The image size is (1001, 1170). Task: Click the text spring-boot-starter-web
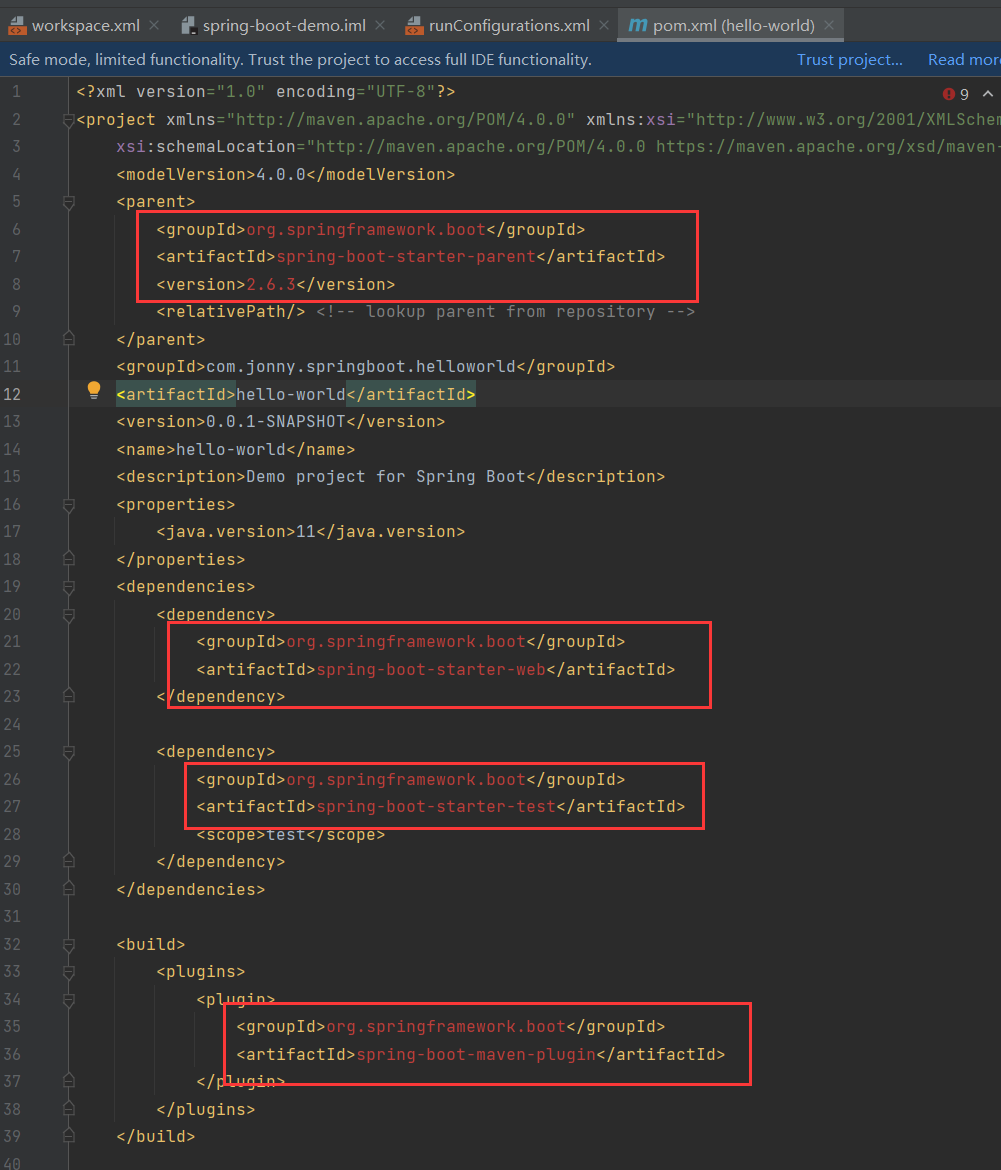pyautogui.click(x=431, y=669)
